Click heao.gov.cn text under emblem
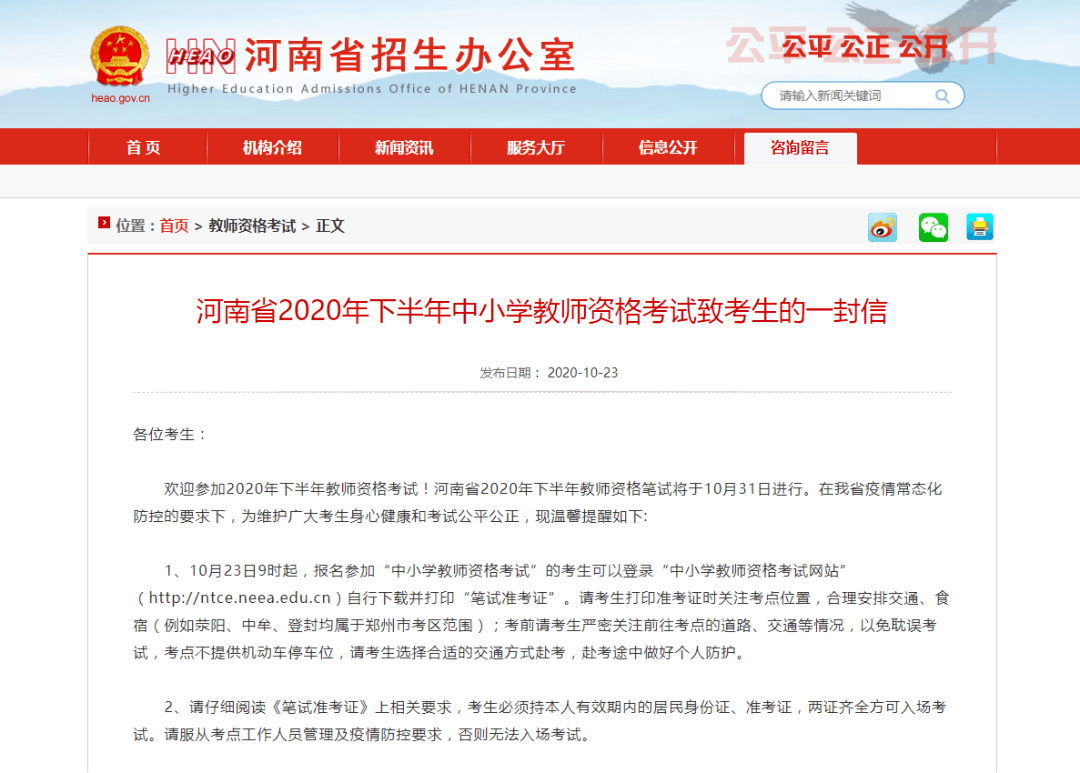 [121, 99]
